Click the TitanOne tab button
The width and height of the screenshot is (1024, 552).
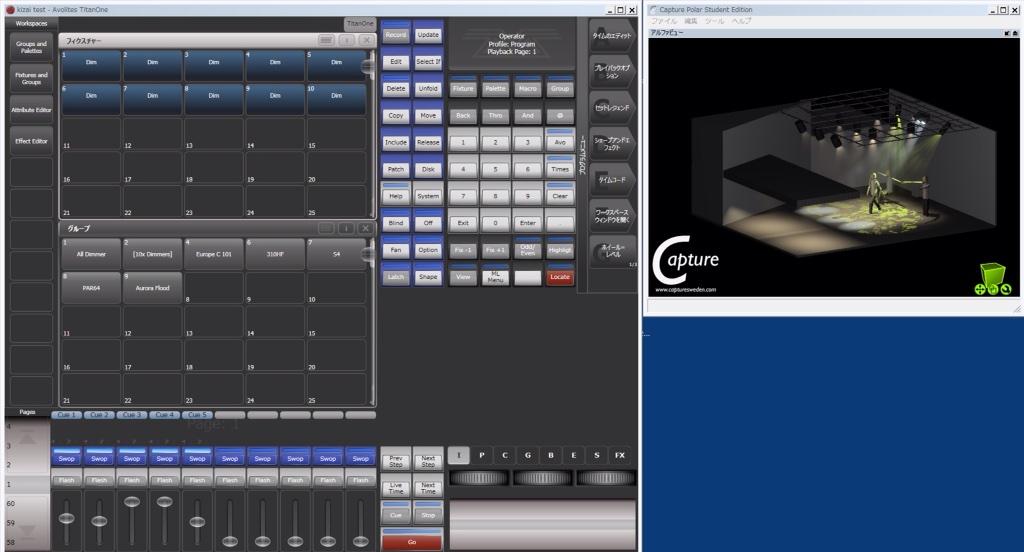click(x=360, y=24)
